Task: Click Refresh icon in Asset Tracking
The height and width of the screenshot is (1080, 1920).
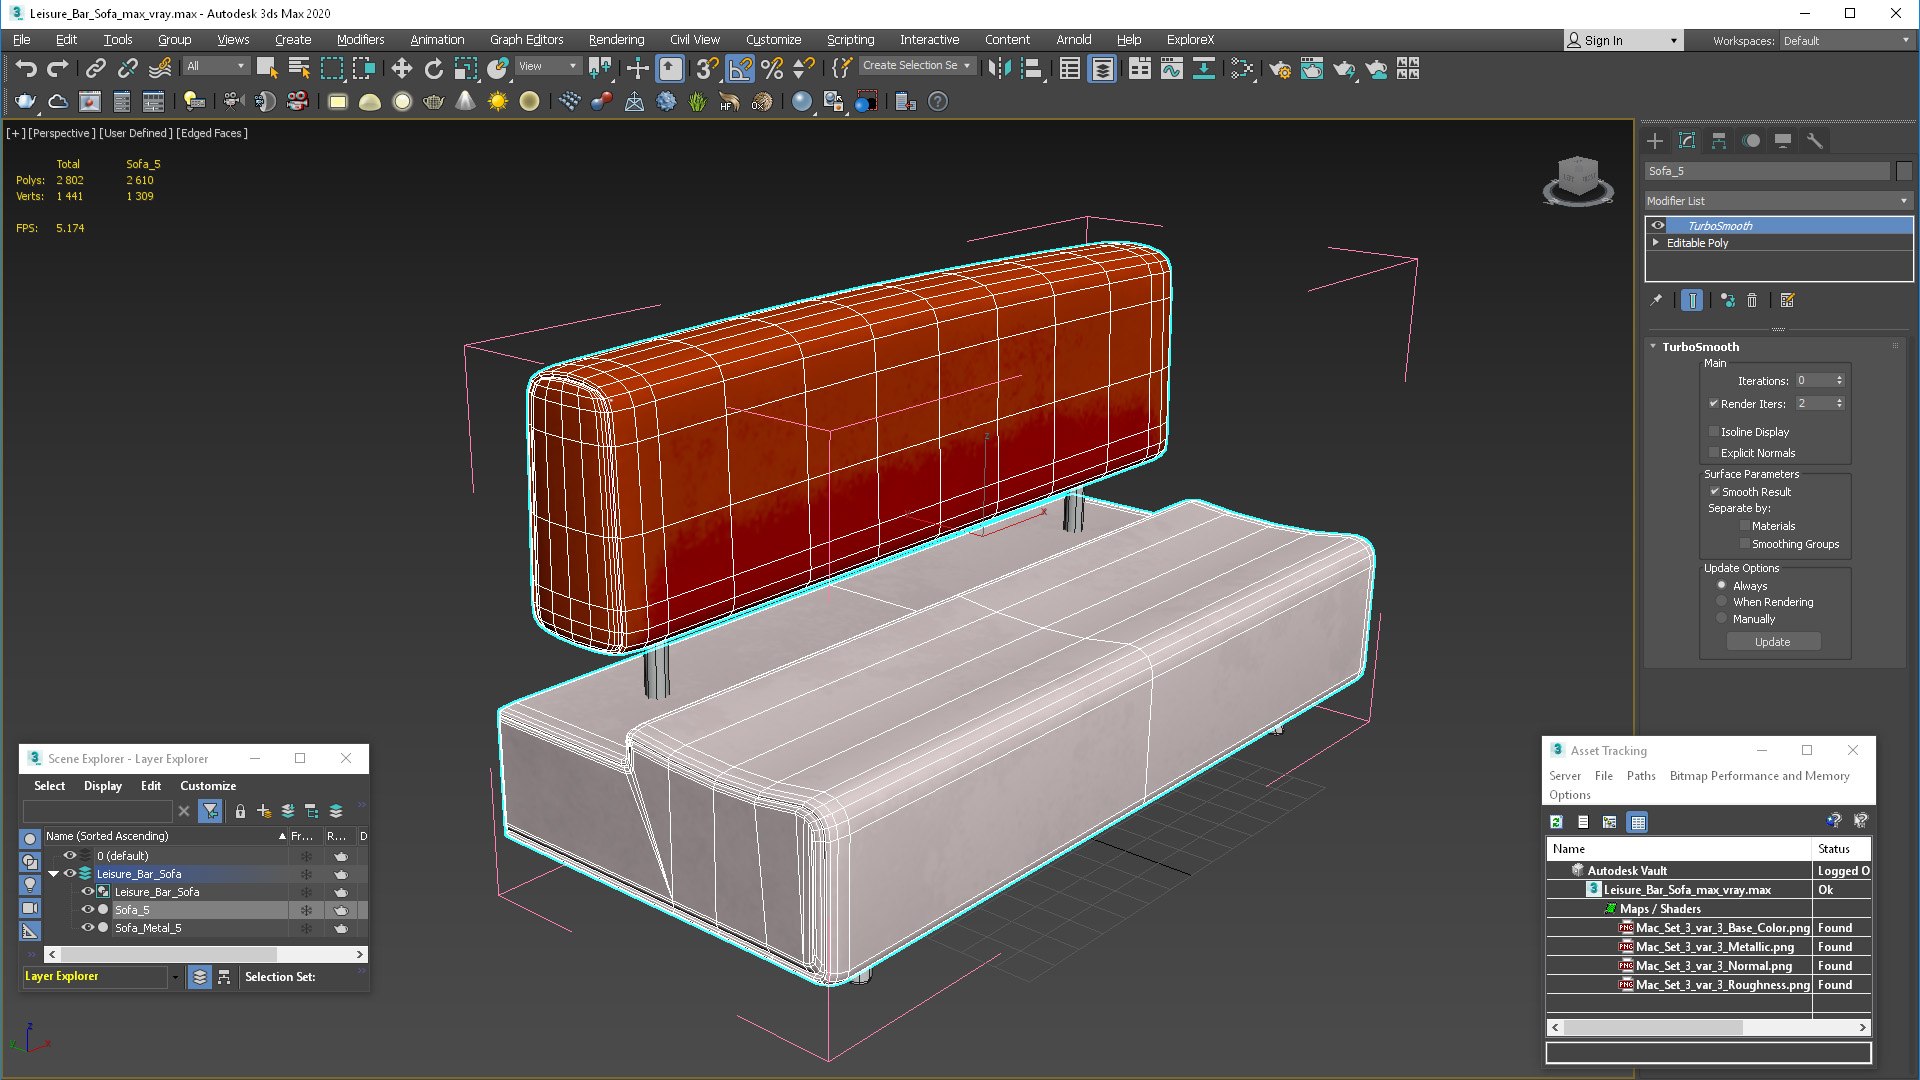Action: click(x=1556, y=822)
